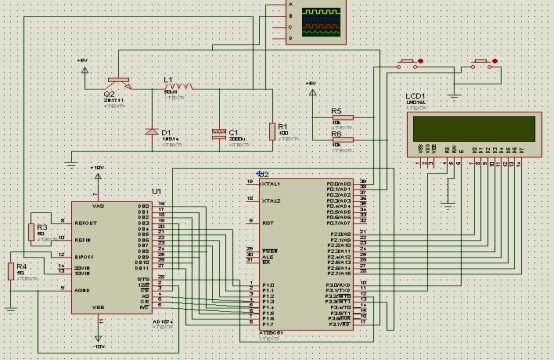Toggle the right push button switch
Image resolution: width=554 pixels, height=360 pixels.
click(481, 64)
